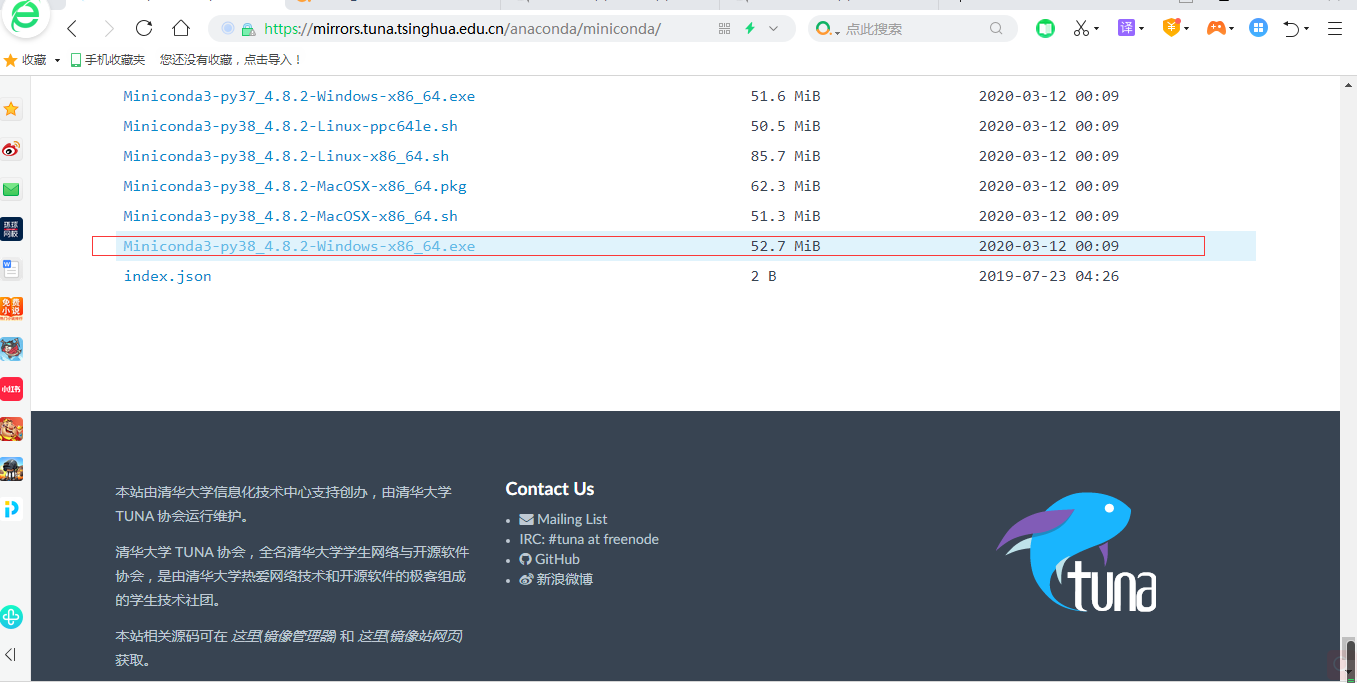The image size is (1357, 683).
Task: Go to the home page icon
Action: (x=180, y=28)
